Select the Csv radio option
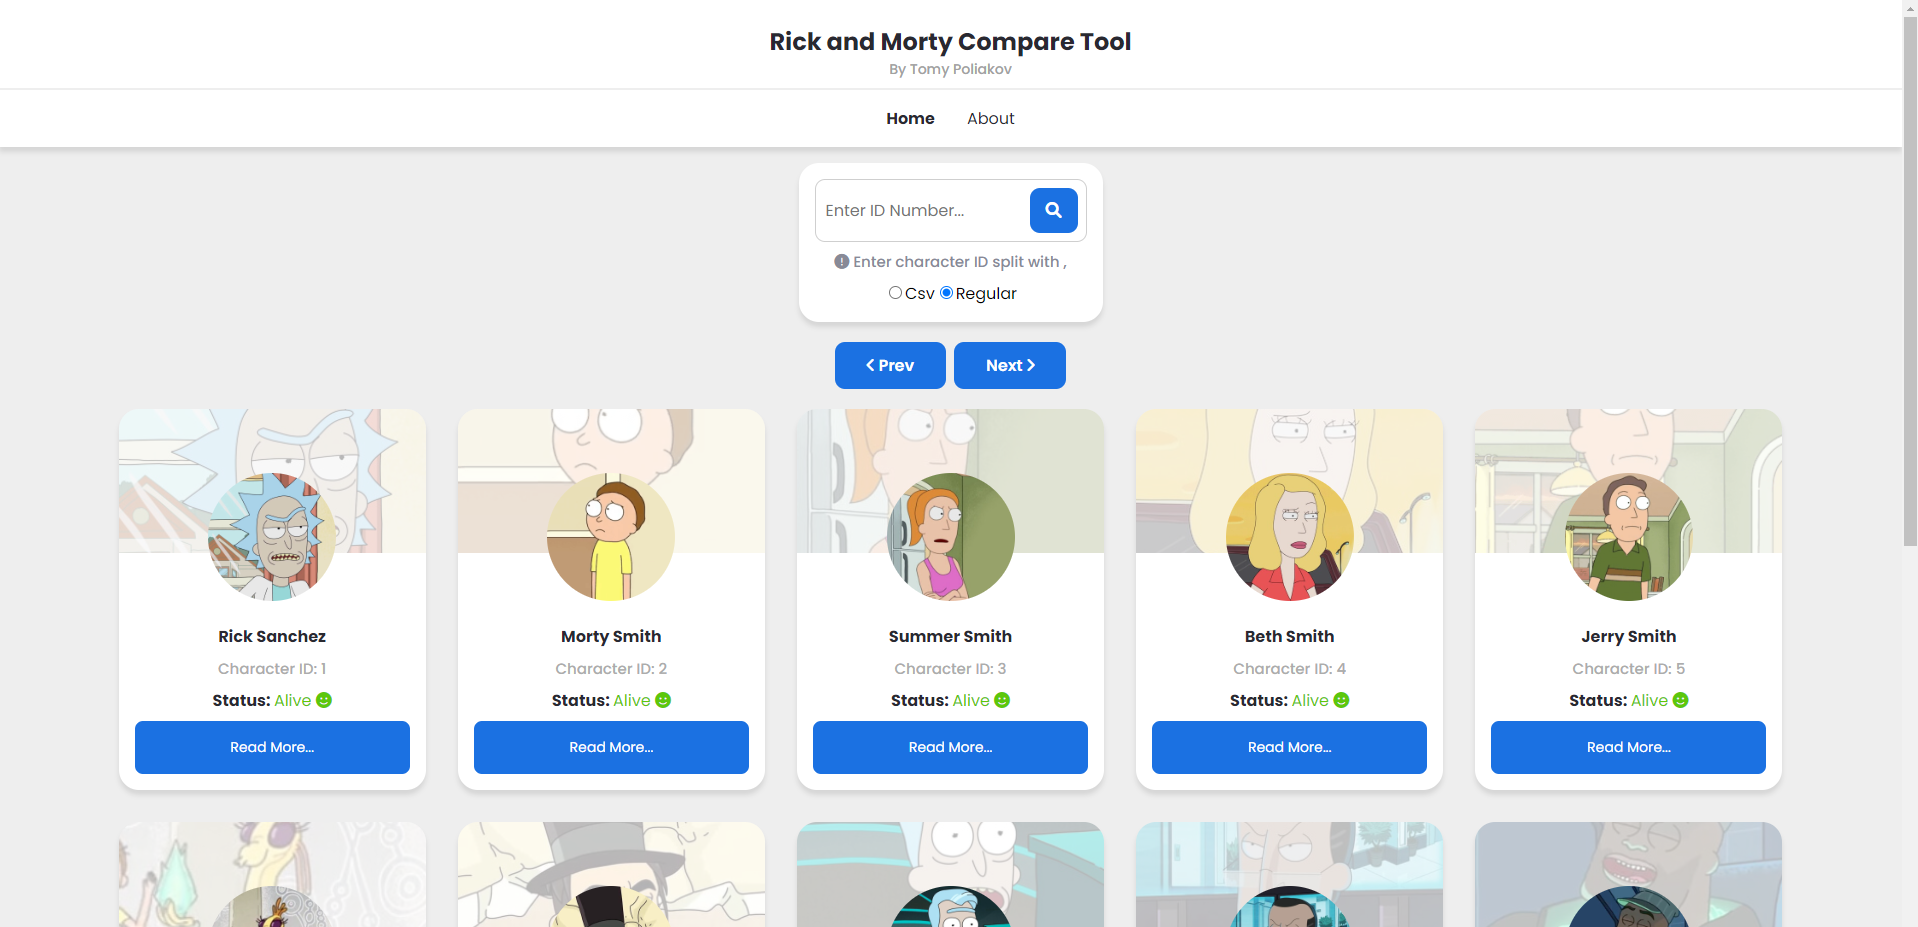This screenshot has width=1918, height=927. click(895, 293)
